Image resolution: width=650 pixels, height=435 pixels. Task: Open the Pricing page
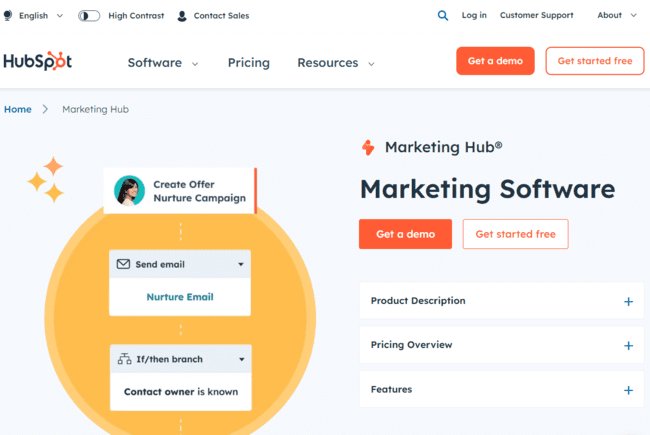coord(249,63)
